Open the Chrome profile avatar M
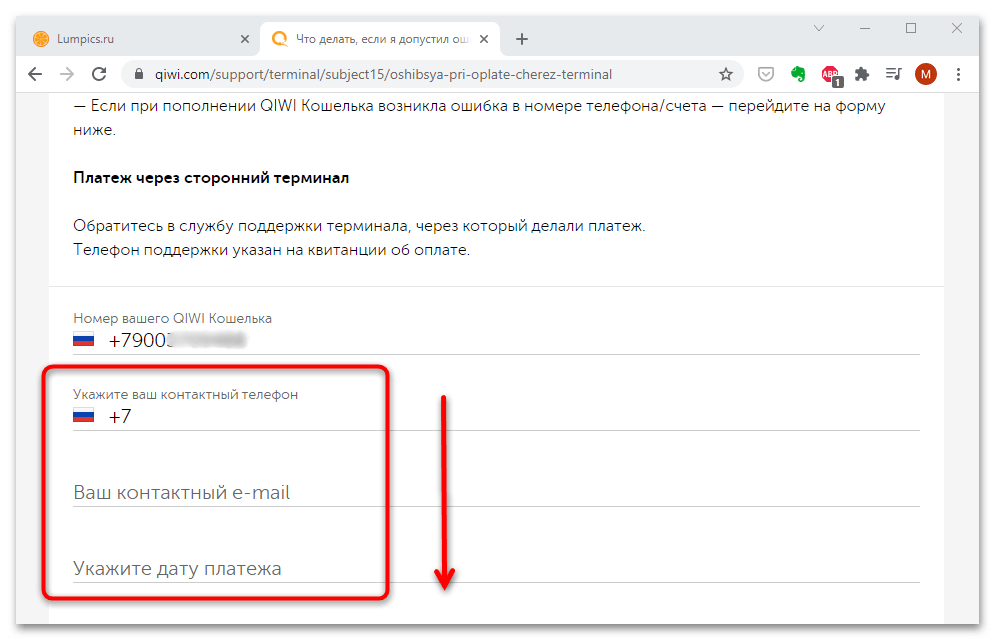This screenshot has height=640, width=995. click(x=926, y=74)
